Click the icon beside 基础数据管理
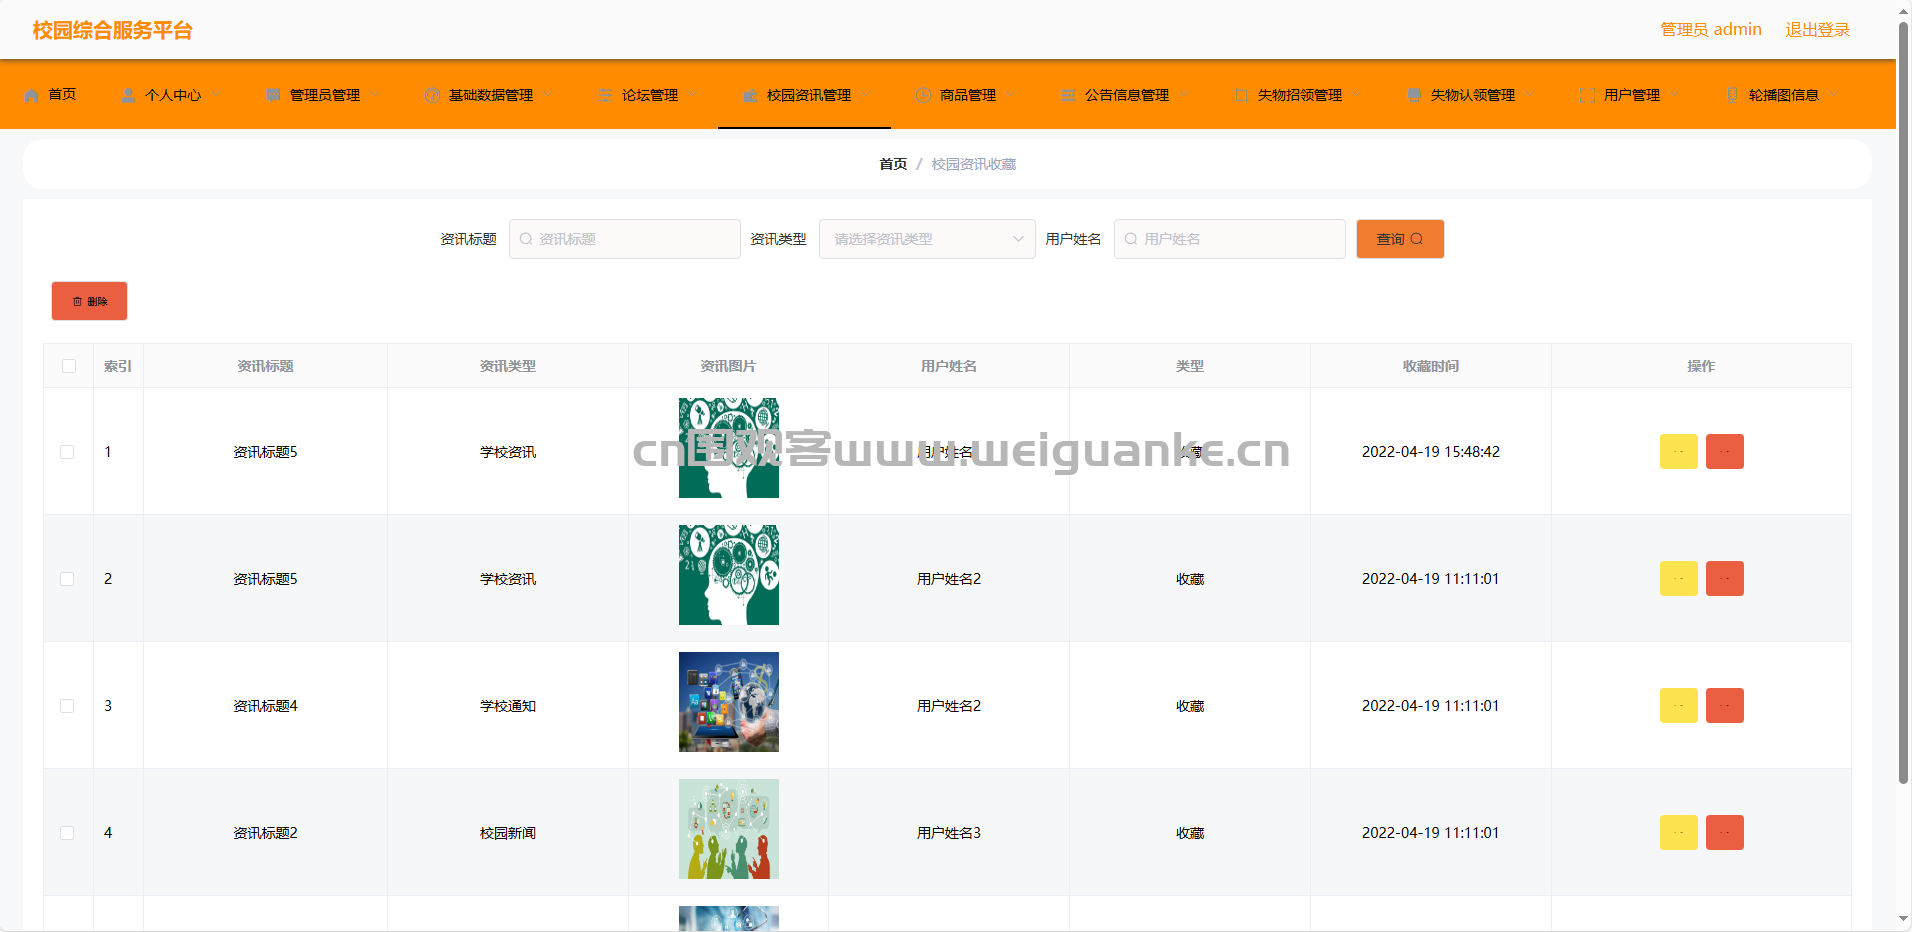This screenshot has height=932, width=1912. 432,95
